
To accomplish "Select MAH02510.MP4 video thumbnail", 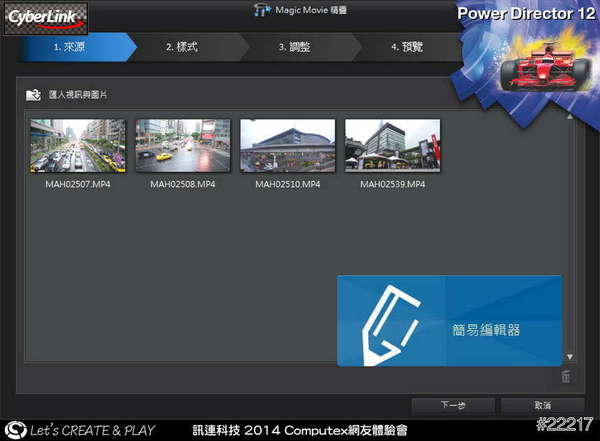I will tap(288, 146).
